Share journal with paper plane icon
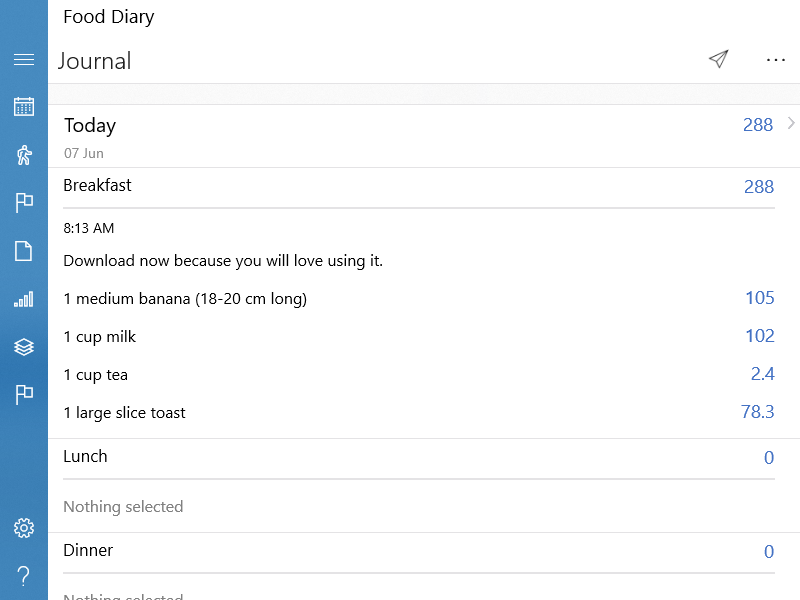800x600 pixels. click(x=718, y=60)
